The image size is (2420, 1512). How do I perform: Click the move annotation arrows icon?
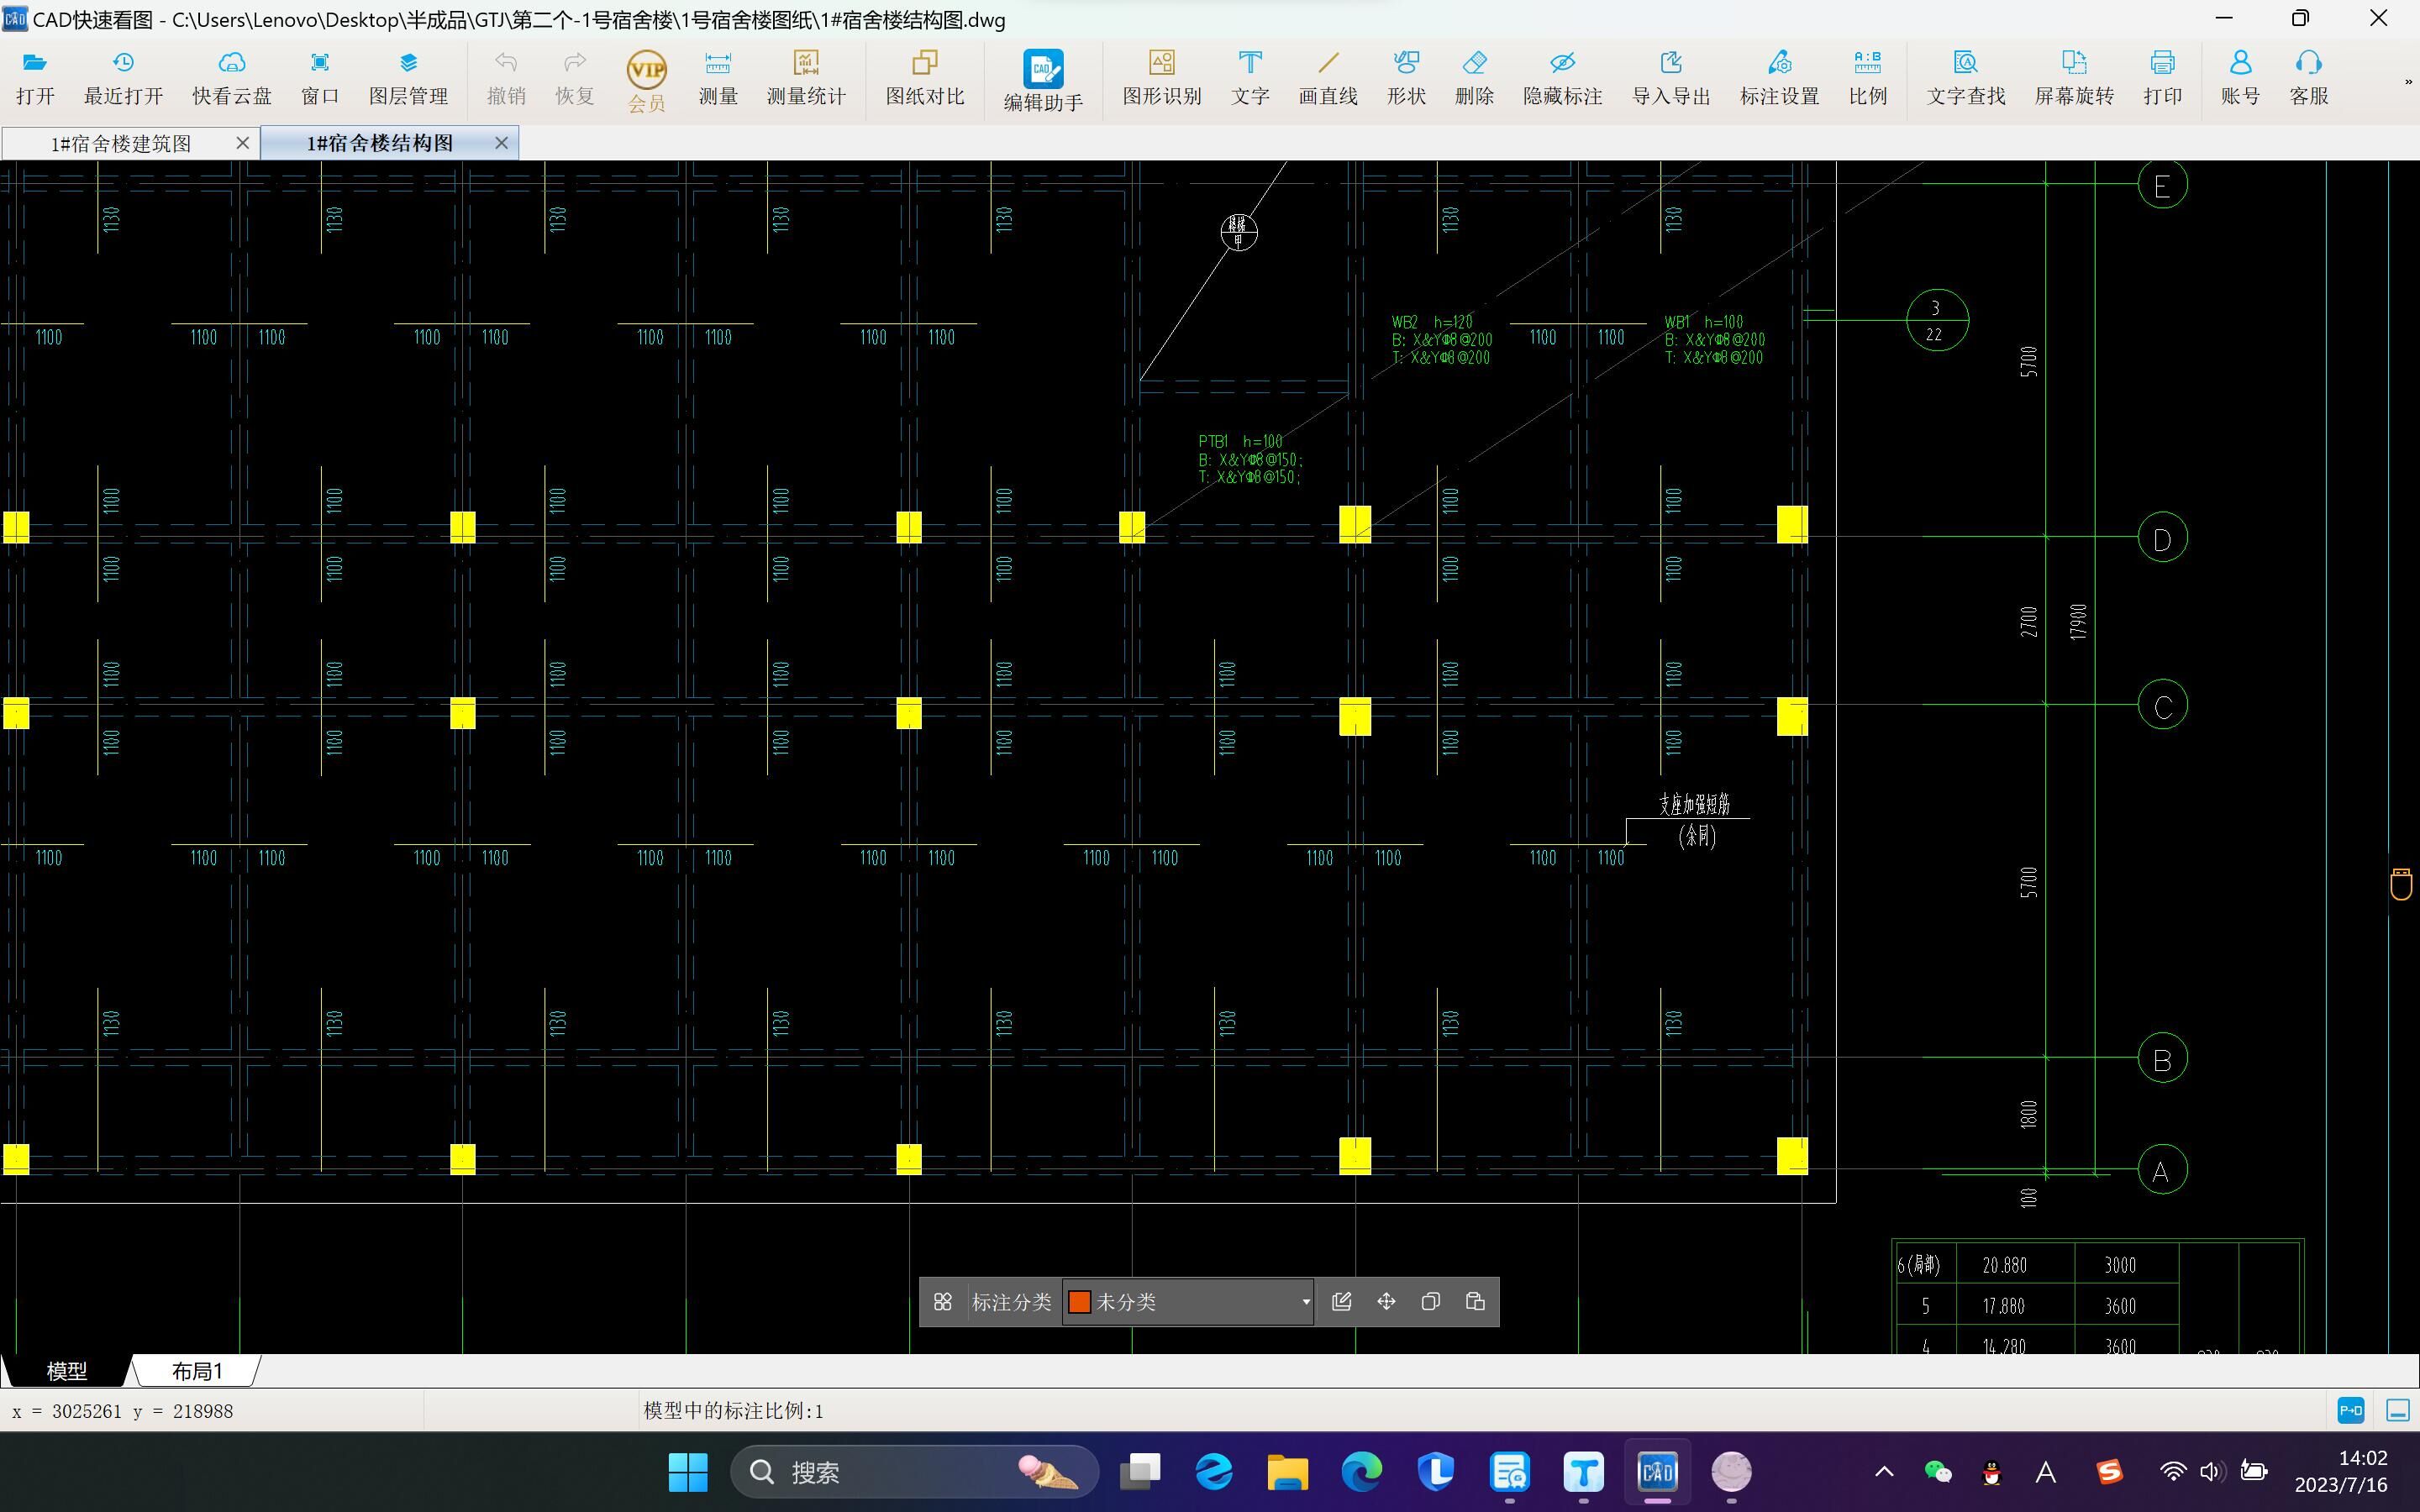1386,1302
